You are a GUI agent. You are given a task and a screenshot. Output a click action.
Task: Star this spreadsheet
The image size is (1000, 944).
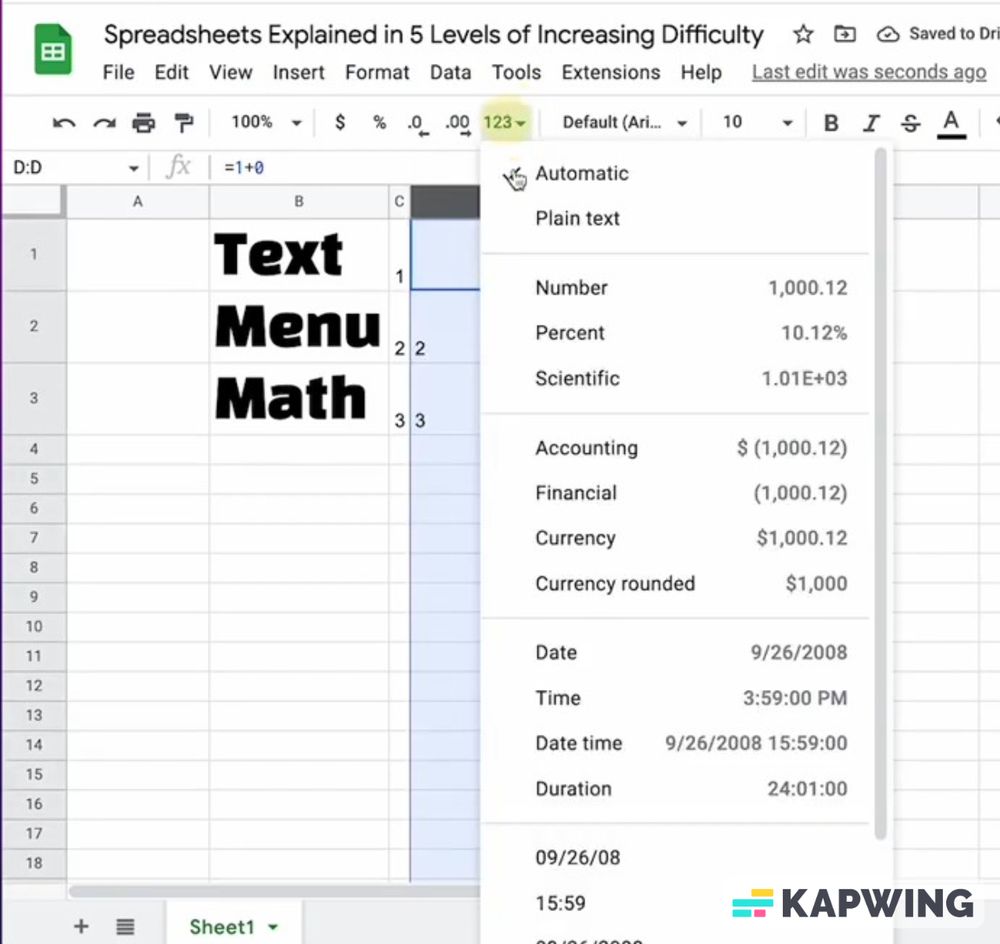pyautogui.click(x=803, y=33)
